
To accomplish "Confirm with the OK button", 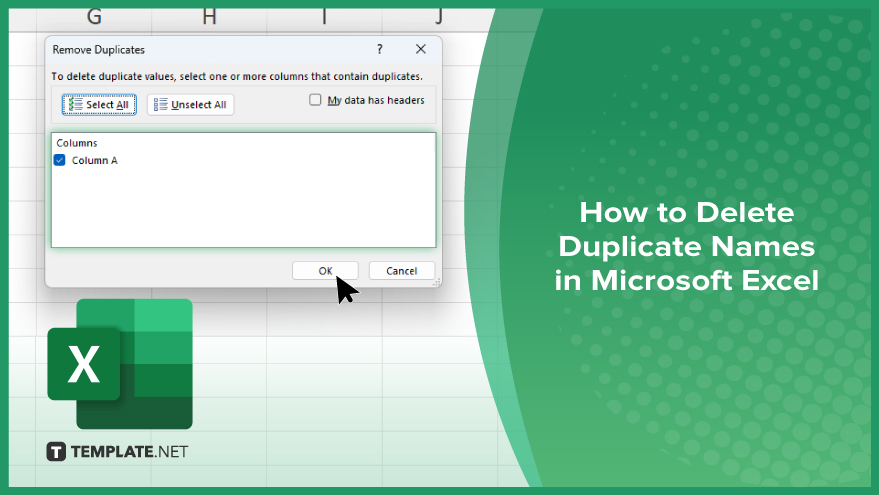I will (x=325, y=271).
